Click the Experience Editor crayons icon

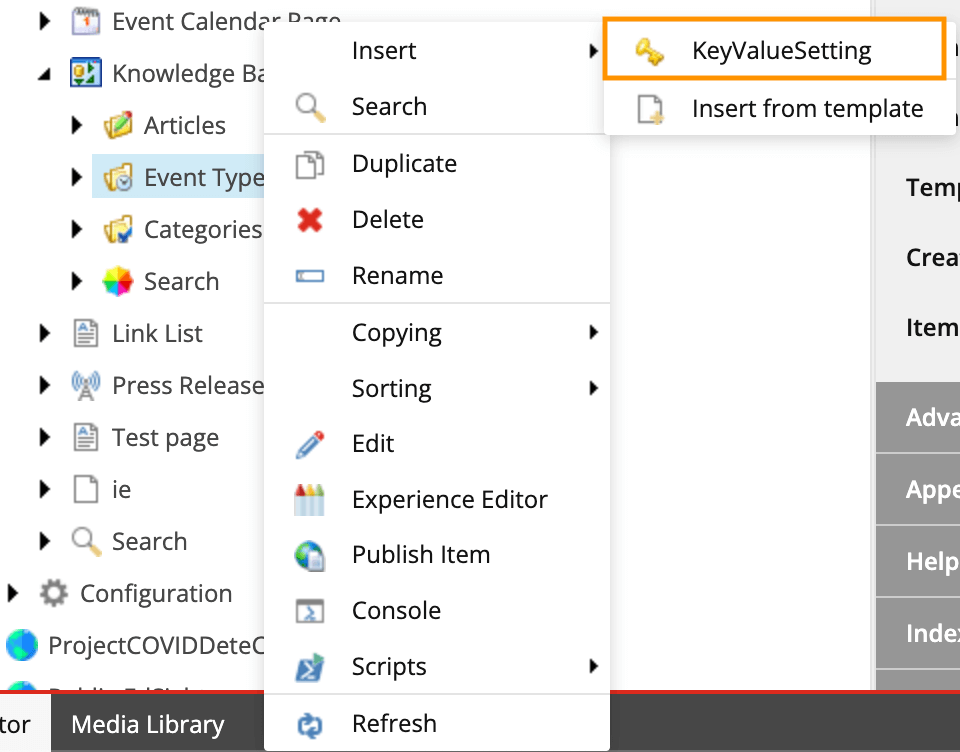[310, 499]
